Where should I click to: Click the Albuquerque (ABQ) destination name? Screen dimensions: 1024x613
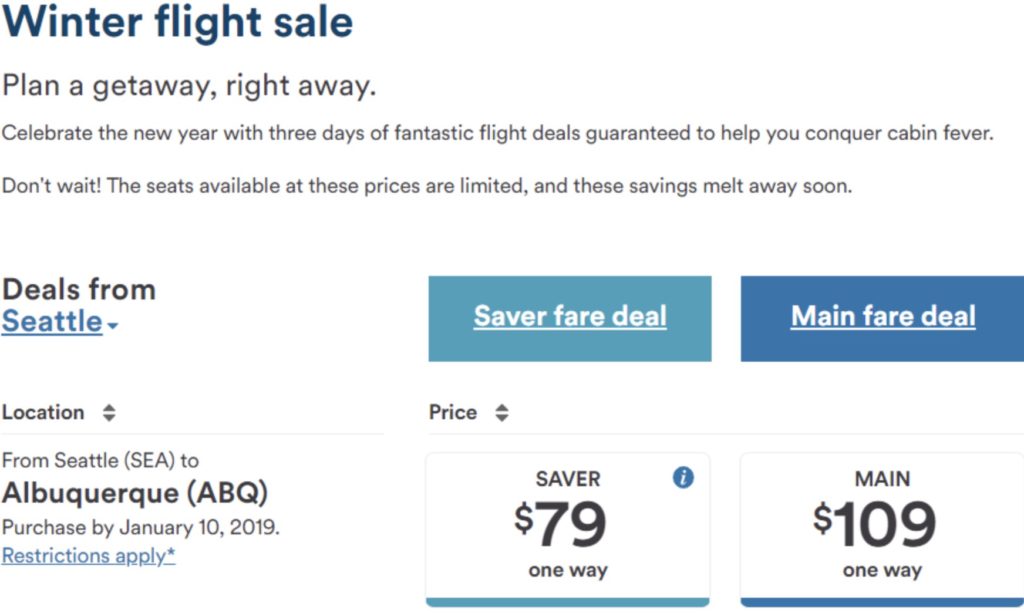tap(135, 493)
